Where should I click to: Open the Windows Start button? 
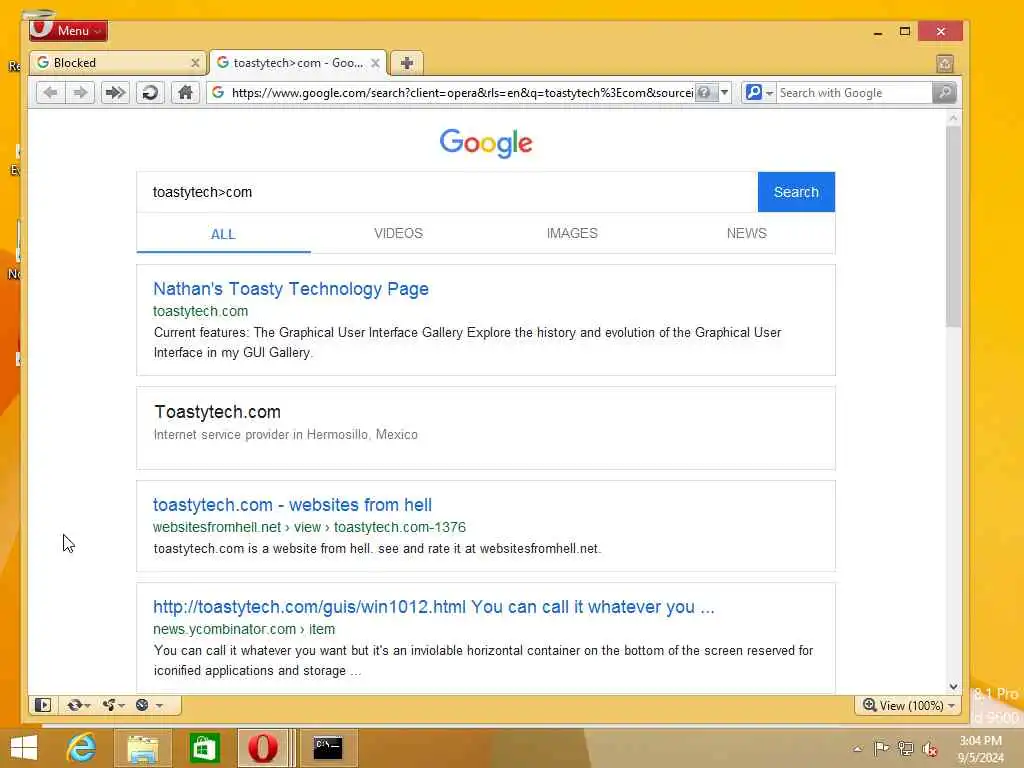[x=24, y=748]
